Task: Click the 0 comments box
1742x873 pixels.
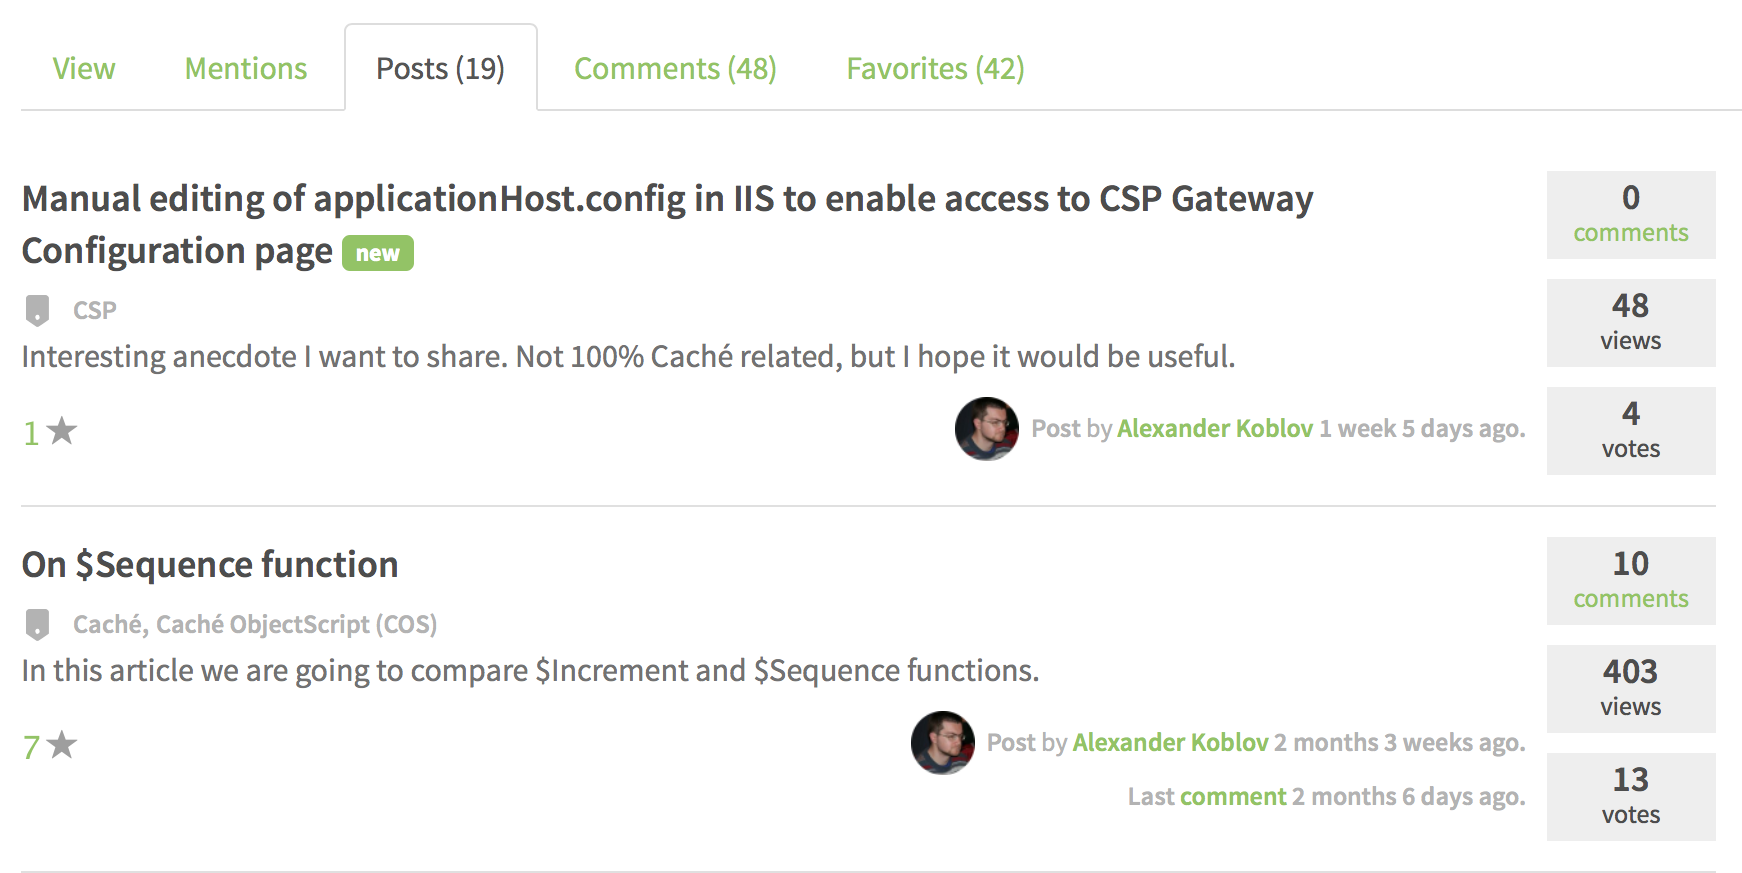Action: click(1631, 215)
